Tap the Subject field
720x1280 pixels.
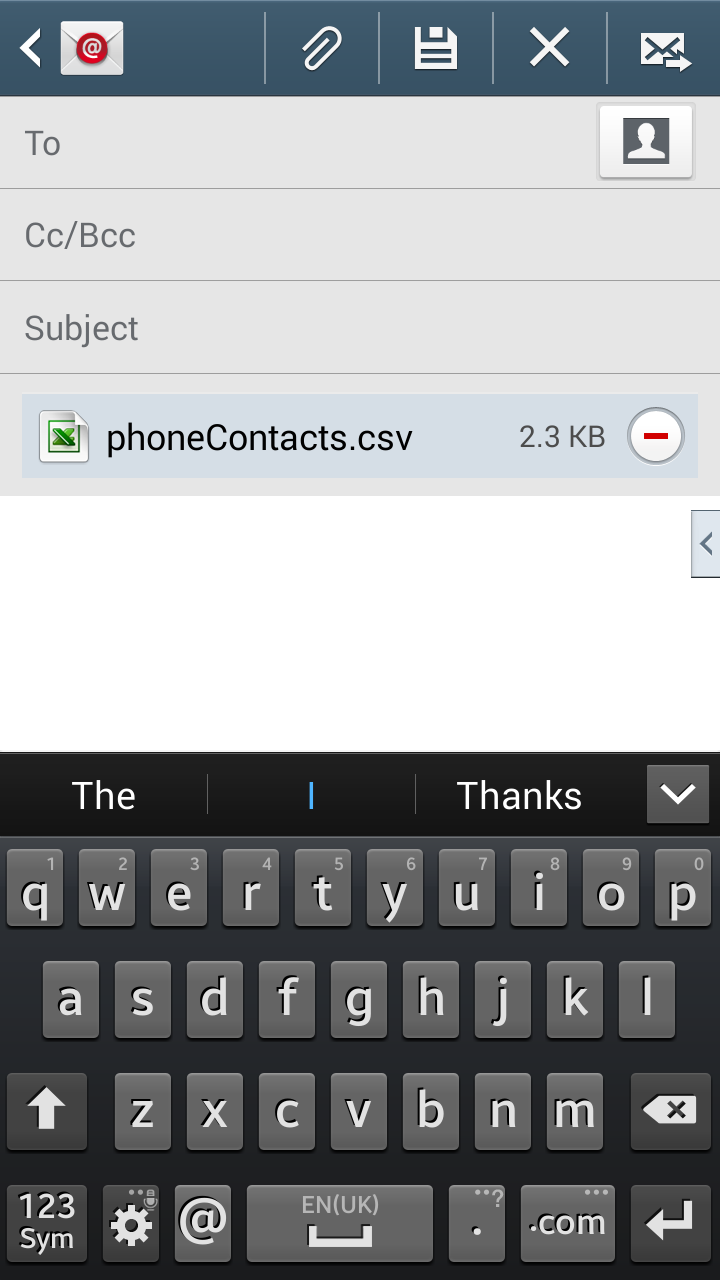[360, 328]
